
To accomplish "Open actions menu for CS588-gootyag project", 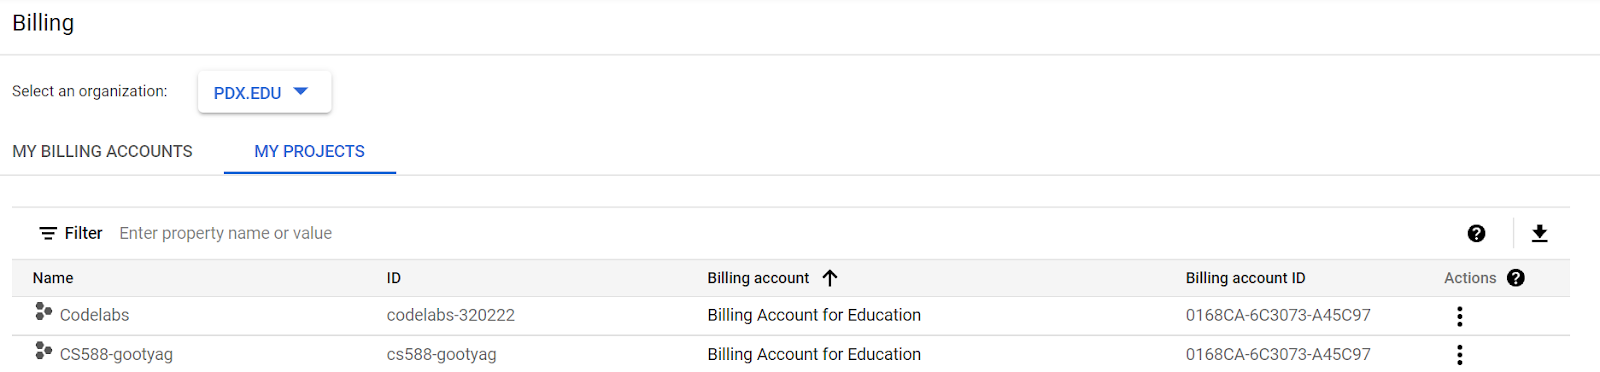I will tap(1460, 354).
